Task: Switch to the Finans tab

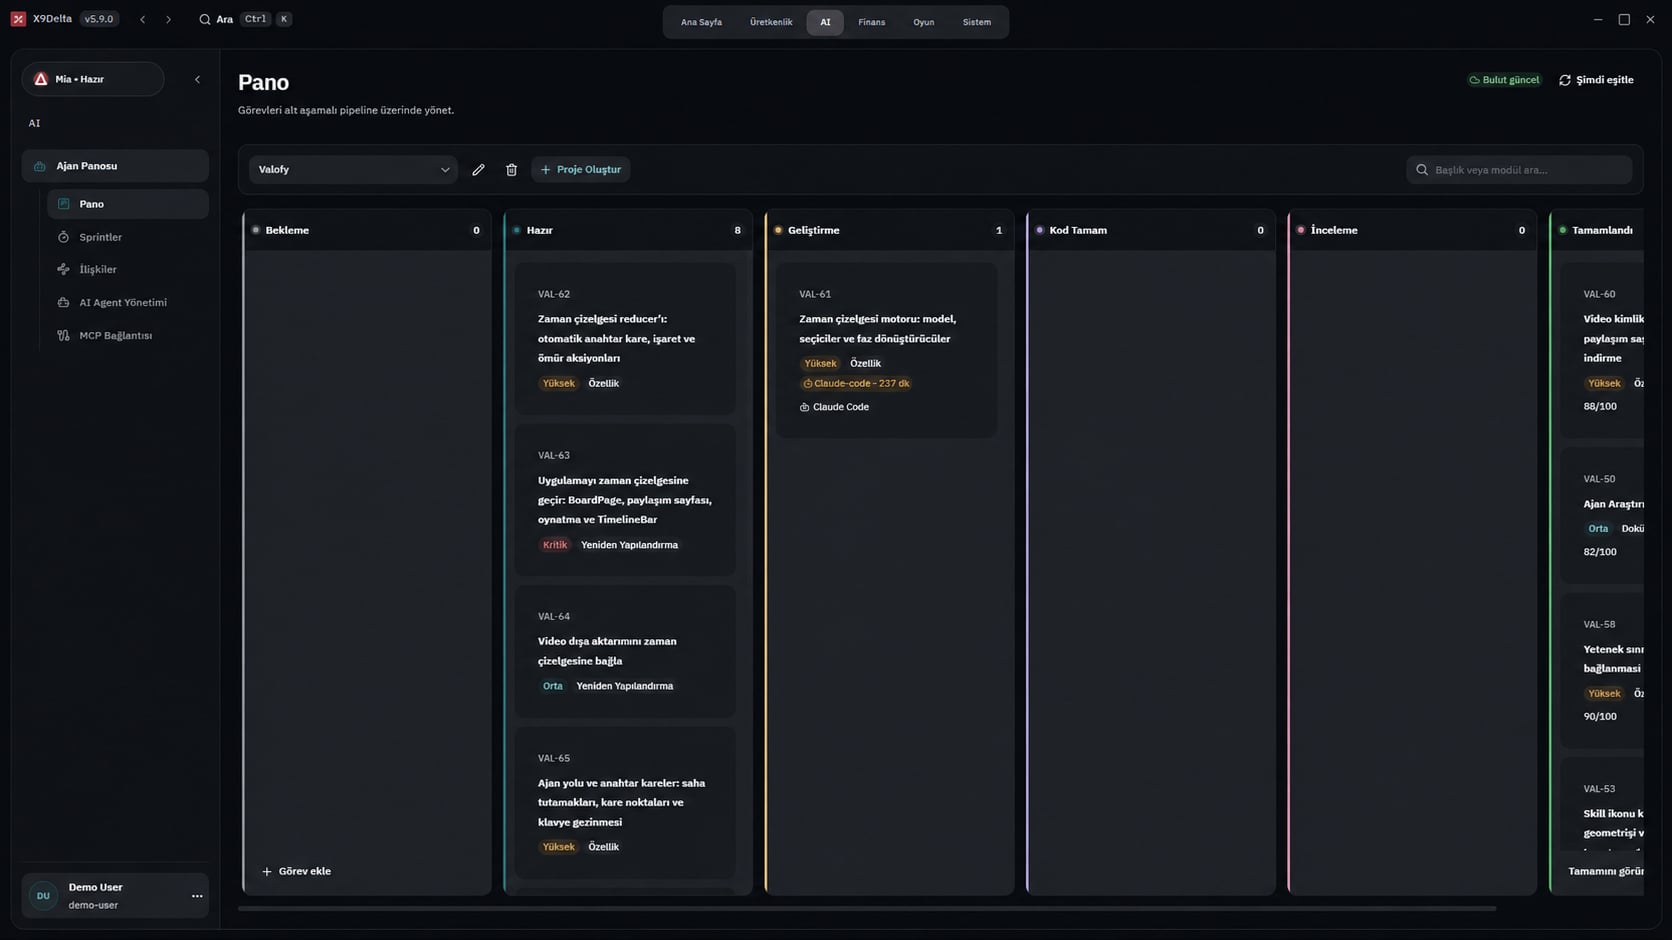Action: pyautogui.click(x=871, y=22)
